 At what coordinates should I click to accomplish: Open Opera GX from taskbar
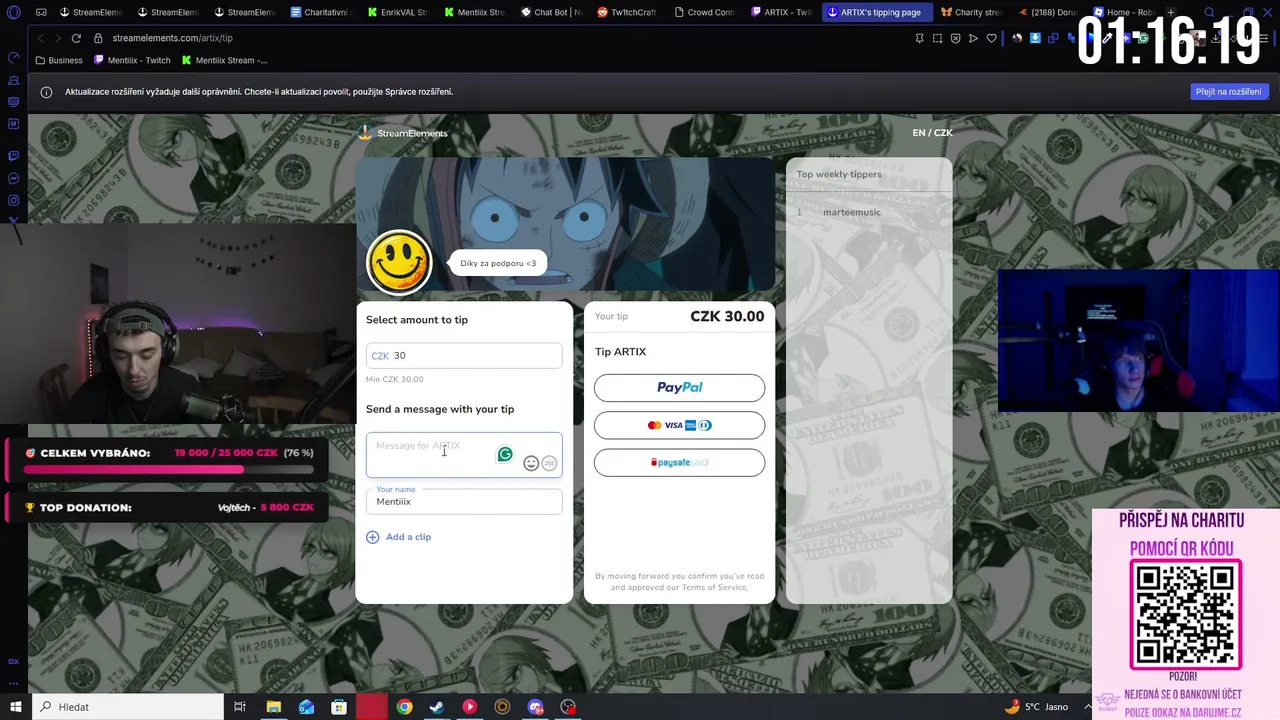(x=371, y=707)
